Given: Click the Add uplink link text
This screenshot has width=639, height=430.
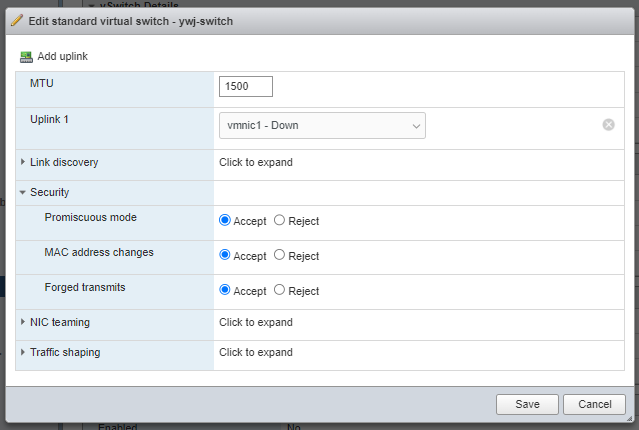Looking at the screenshot, I should pos(62,56).
